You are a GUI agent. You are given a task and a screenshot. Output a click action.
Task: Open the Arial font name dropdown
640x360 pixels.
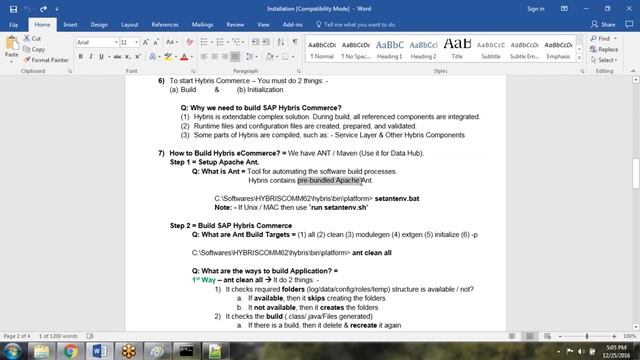[116, 42]
